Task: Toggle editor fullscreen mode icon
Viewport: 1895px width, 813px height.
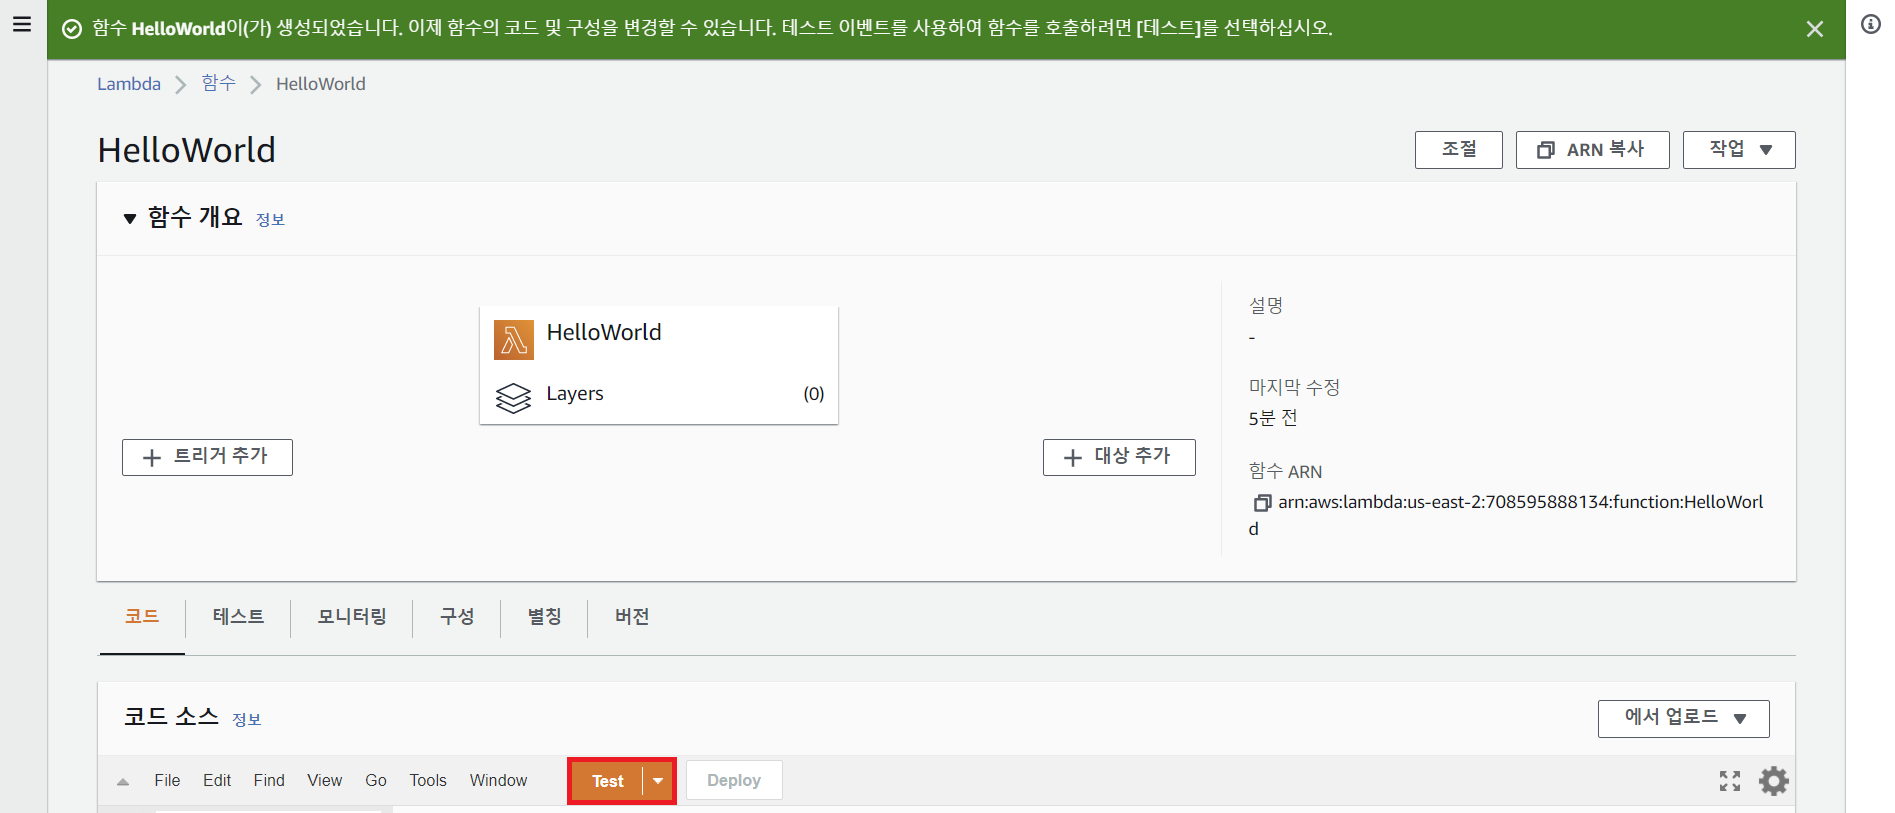Action: pos(1730,781)
